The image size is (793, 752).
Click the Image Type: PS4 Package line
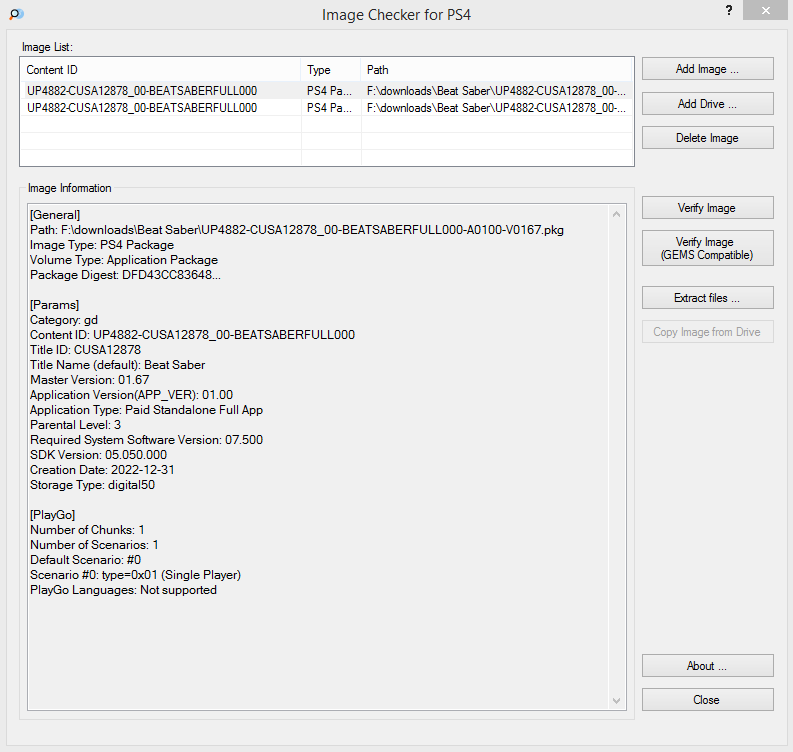coord(102,245)
